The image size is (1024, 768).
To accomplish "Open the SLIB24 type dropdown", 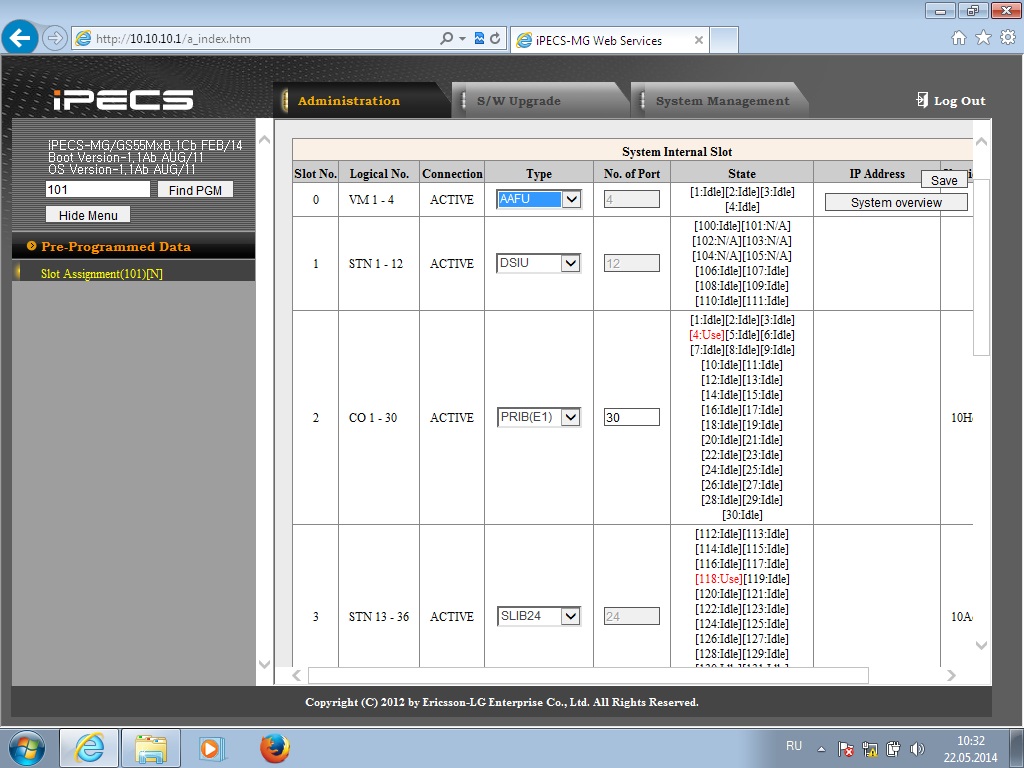I will [x=539, y=616].
